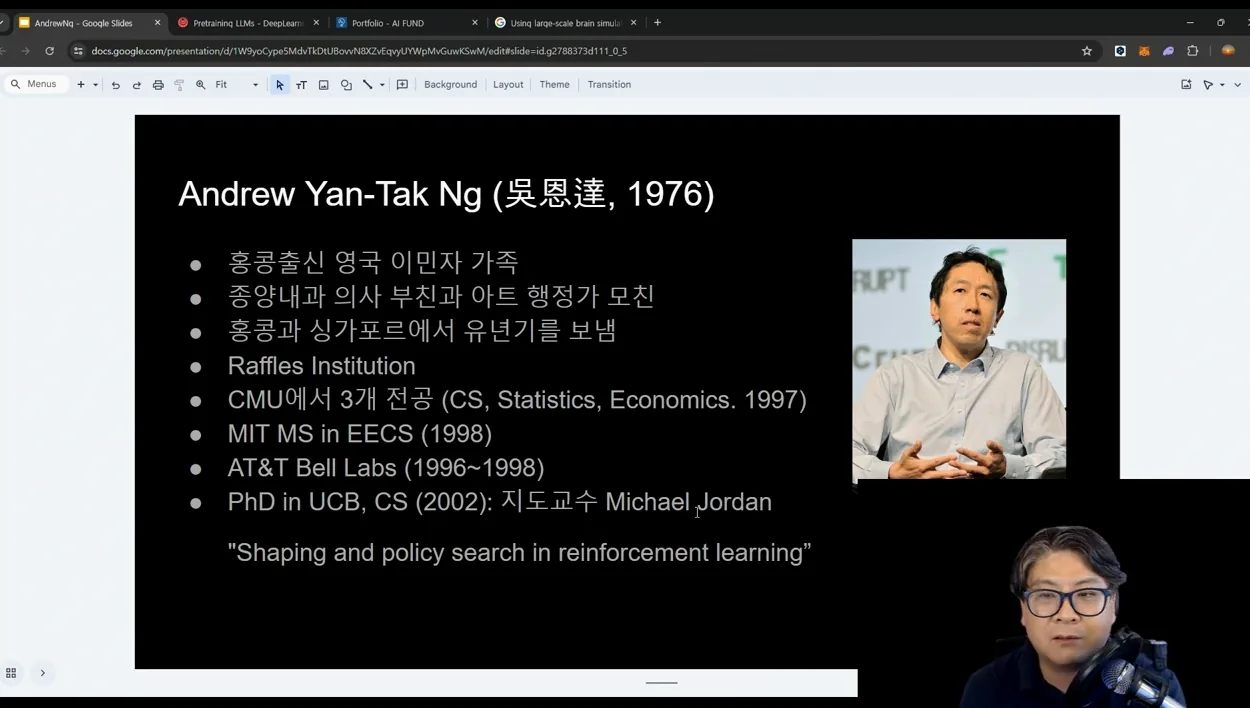
Task: Activate the paint format tool
Action: point(179,85)
